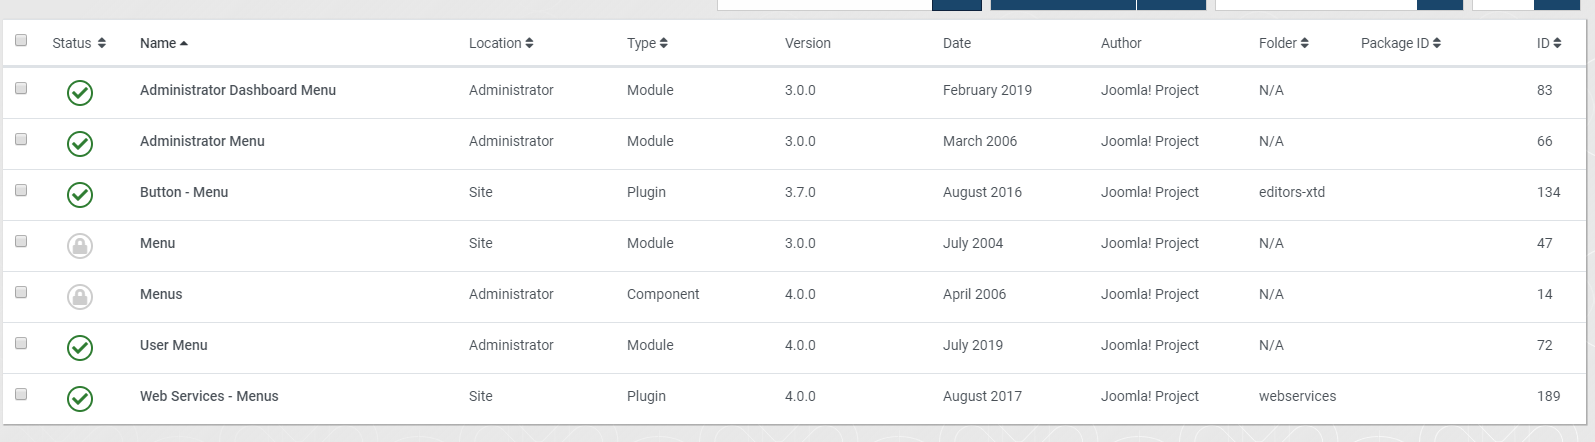This screenshot has width=1595, height=442.
Task: Select the Web Services - Menus row checkbox
Action: coord(21,394)
